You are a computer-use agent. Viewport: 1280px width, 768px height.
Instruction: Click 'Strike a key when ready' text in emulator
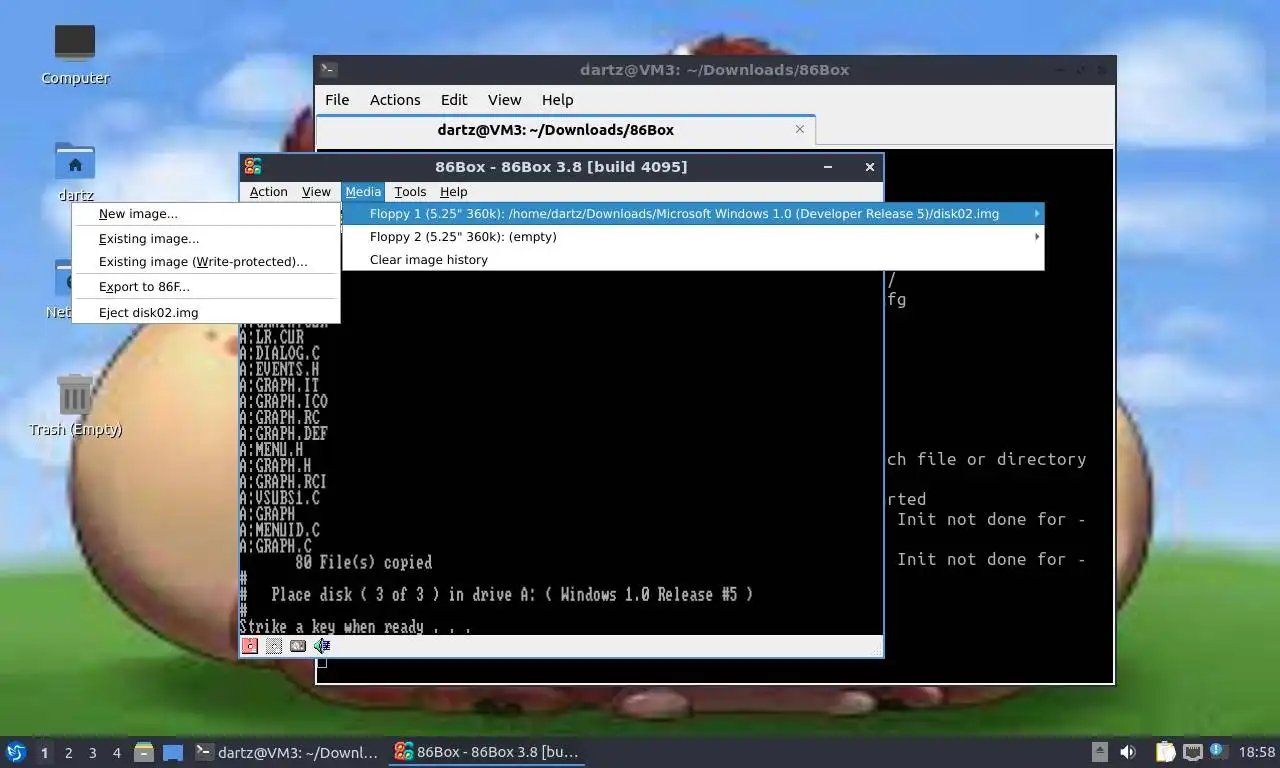click(x=355, y=627)
